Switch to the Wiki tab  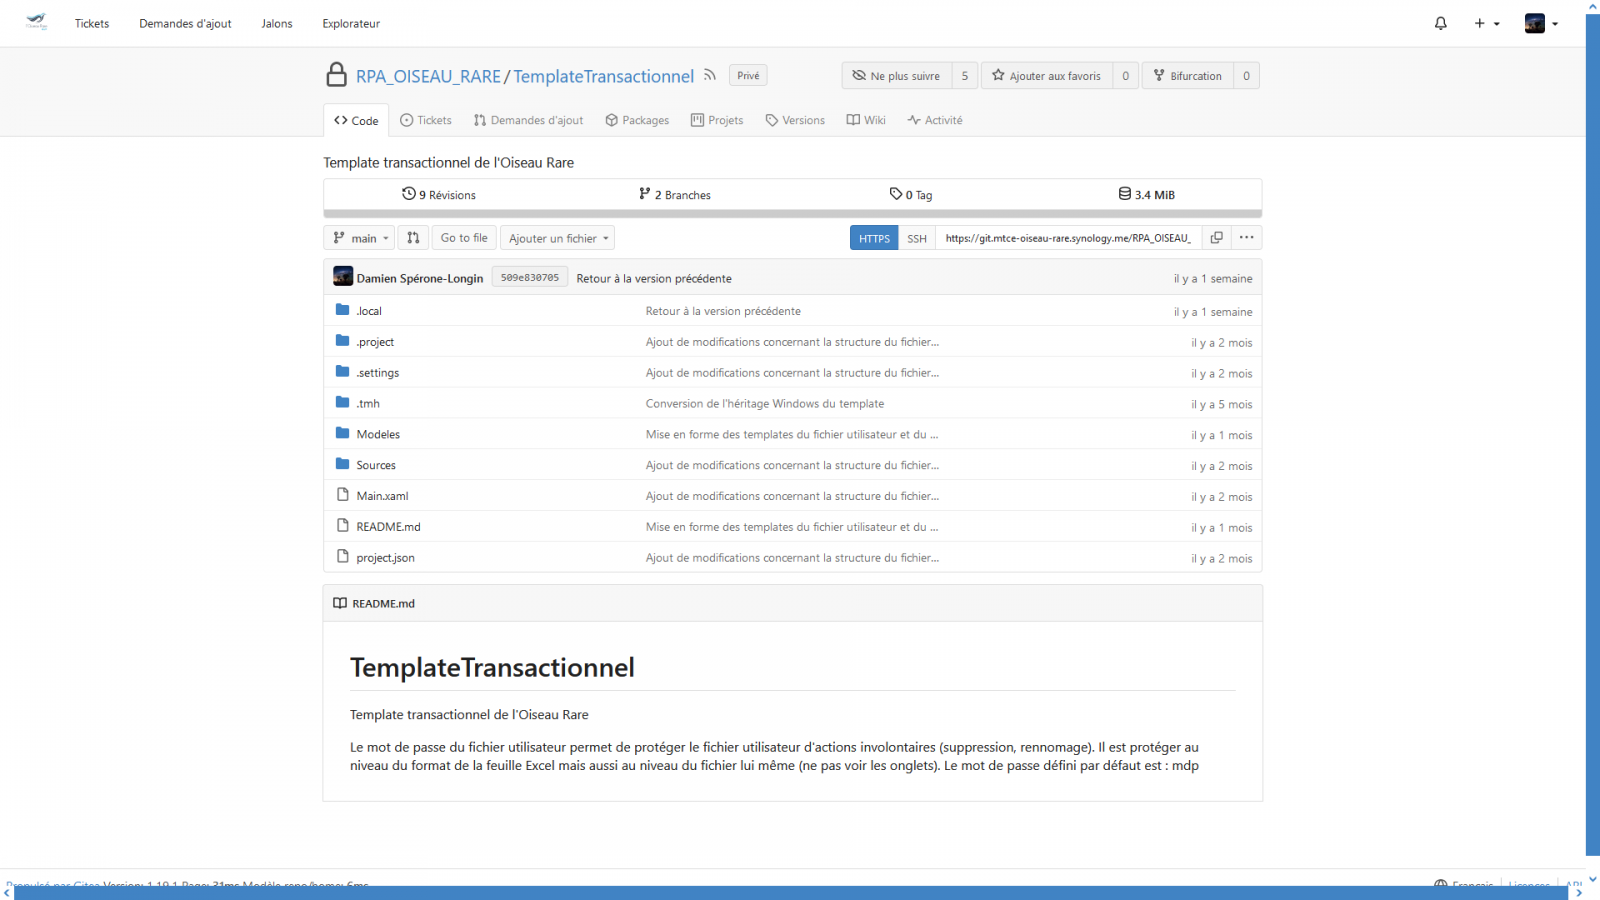(866, 120)
